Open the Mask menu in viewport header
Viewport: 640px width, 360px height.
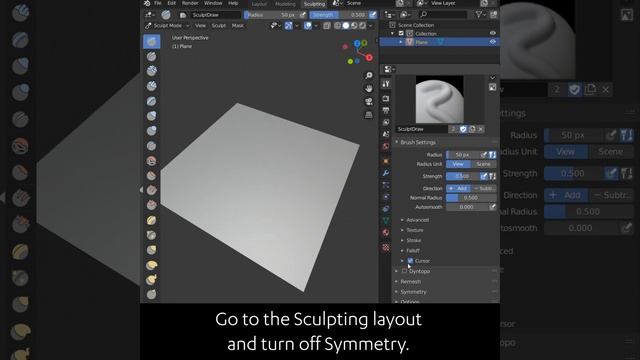pyautogui.click(x=238, y=26)
